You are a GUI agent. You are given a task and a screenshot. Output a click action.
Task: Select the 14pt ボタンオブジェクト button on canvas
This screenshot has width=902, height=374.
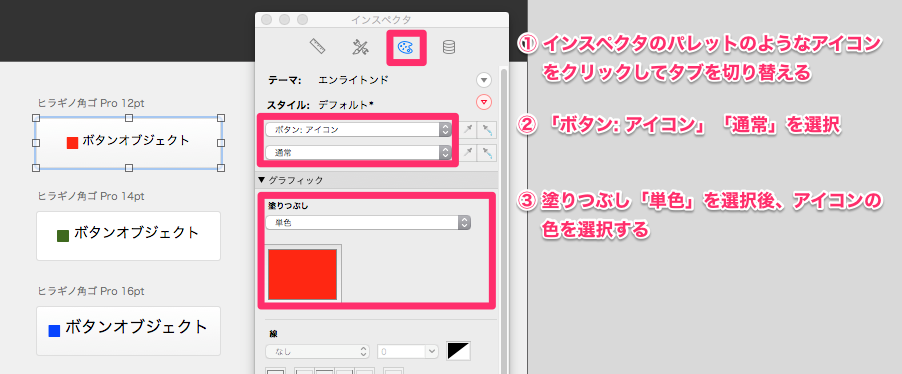pos(128,235)
